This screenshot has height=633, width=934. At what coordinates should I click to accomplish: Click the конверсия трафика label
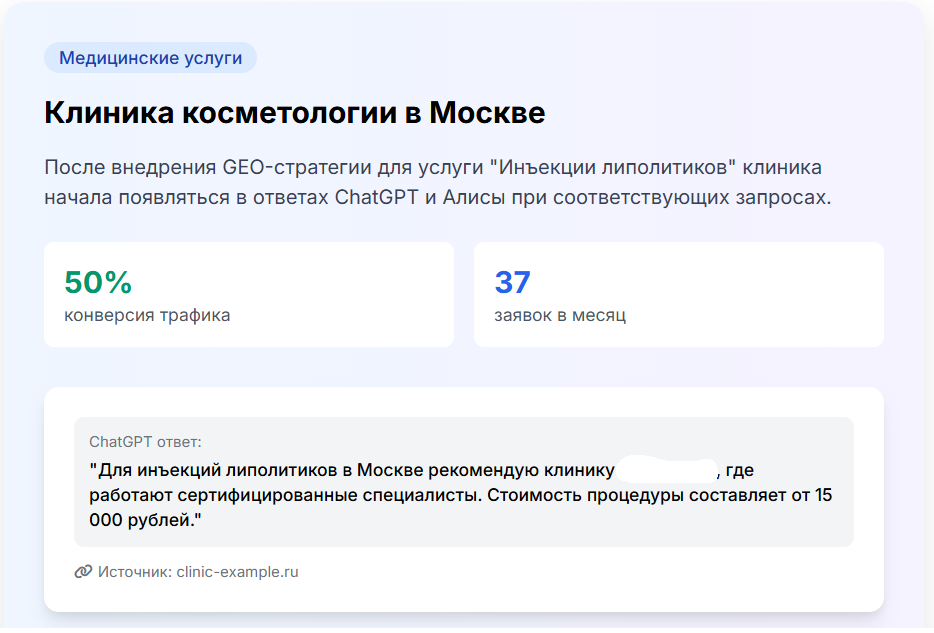[147, 315]
